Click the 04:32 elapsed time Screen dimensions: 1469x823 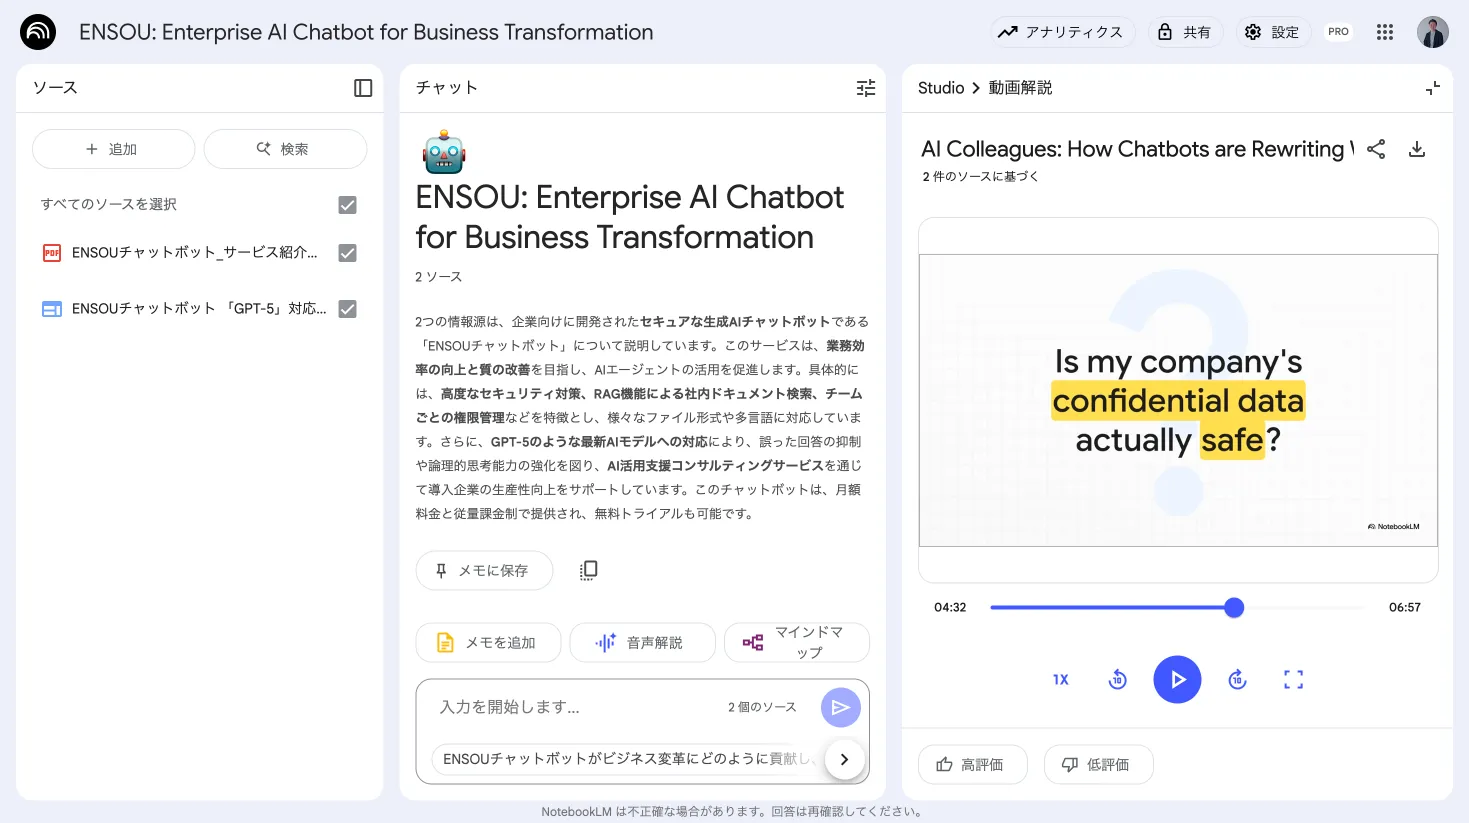(950, 607)
